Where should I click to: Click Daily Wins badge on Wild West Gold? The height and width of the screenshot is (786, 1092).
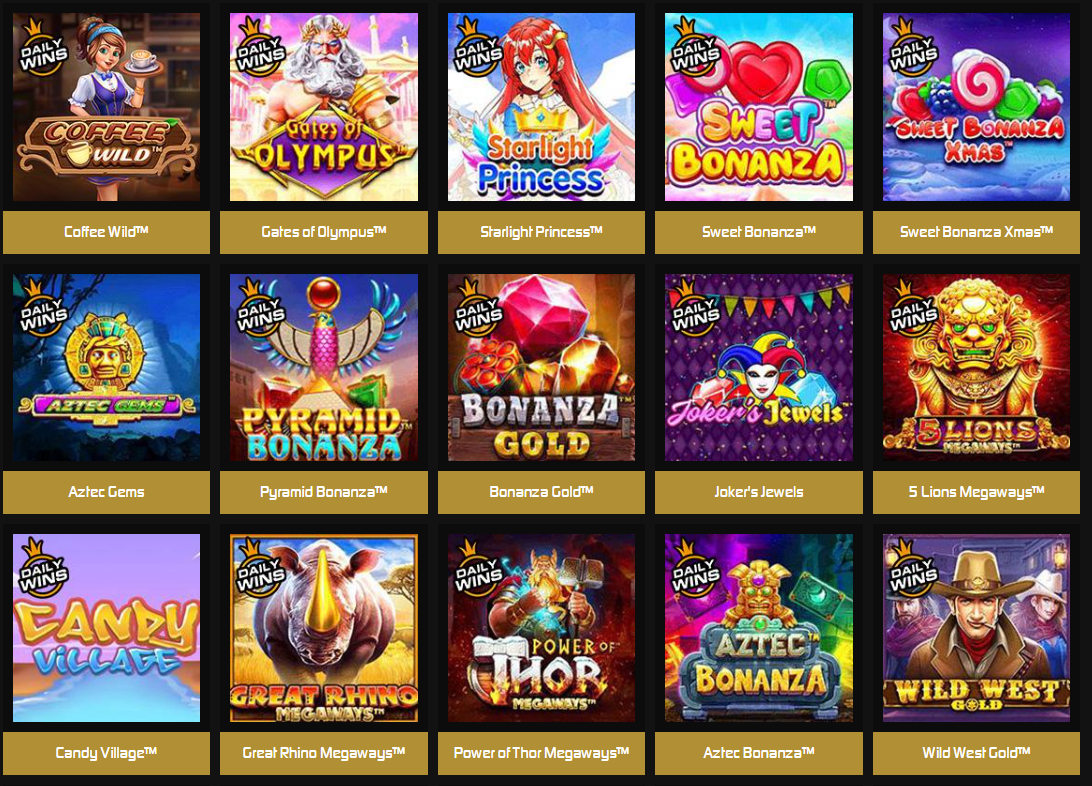[x=913, y=569]
